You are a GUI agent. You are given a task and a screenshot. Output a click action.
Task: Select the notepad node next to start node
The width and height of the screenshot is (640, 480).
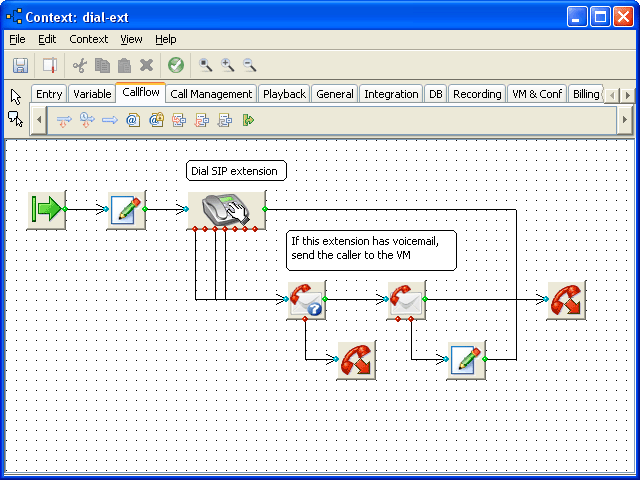pos(126,210)
